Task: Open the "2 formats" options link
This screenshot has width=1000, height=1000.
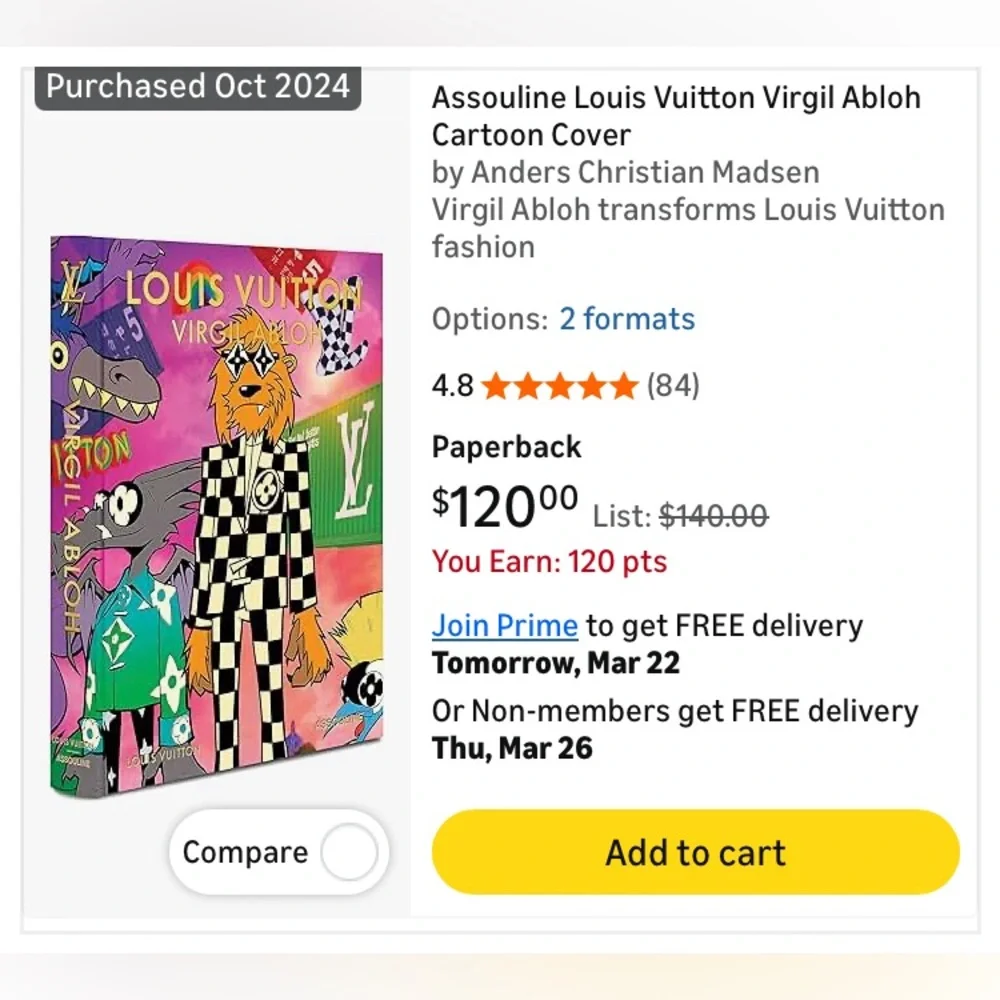Action: click(x=628, y=319)
